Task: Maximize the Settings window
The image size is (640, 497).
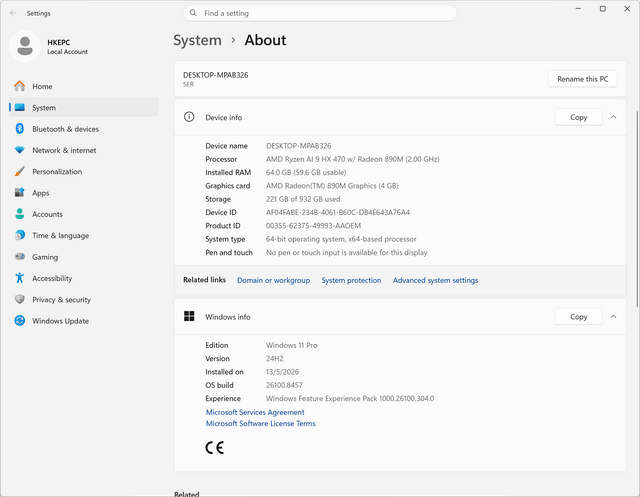Action: coord(602,9)
